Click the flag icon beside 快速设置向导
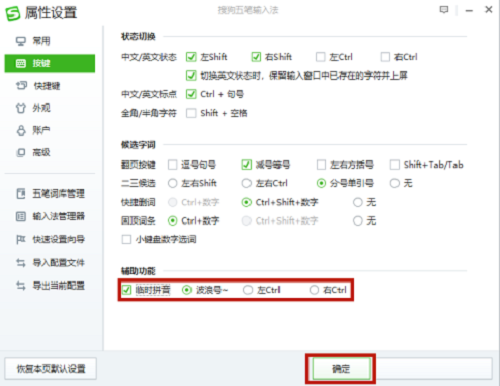The width and height of the screenshot is (500, 386). click(21, 239)
